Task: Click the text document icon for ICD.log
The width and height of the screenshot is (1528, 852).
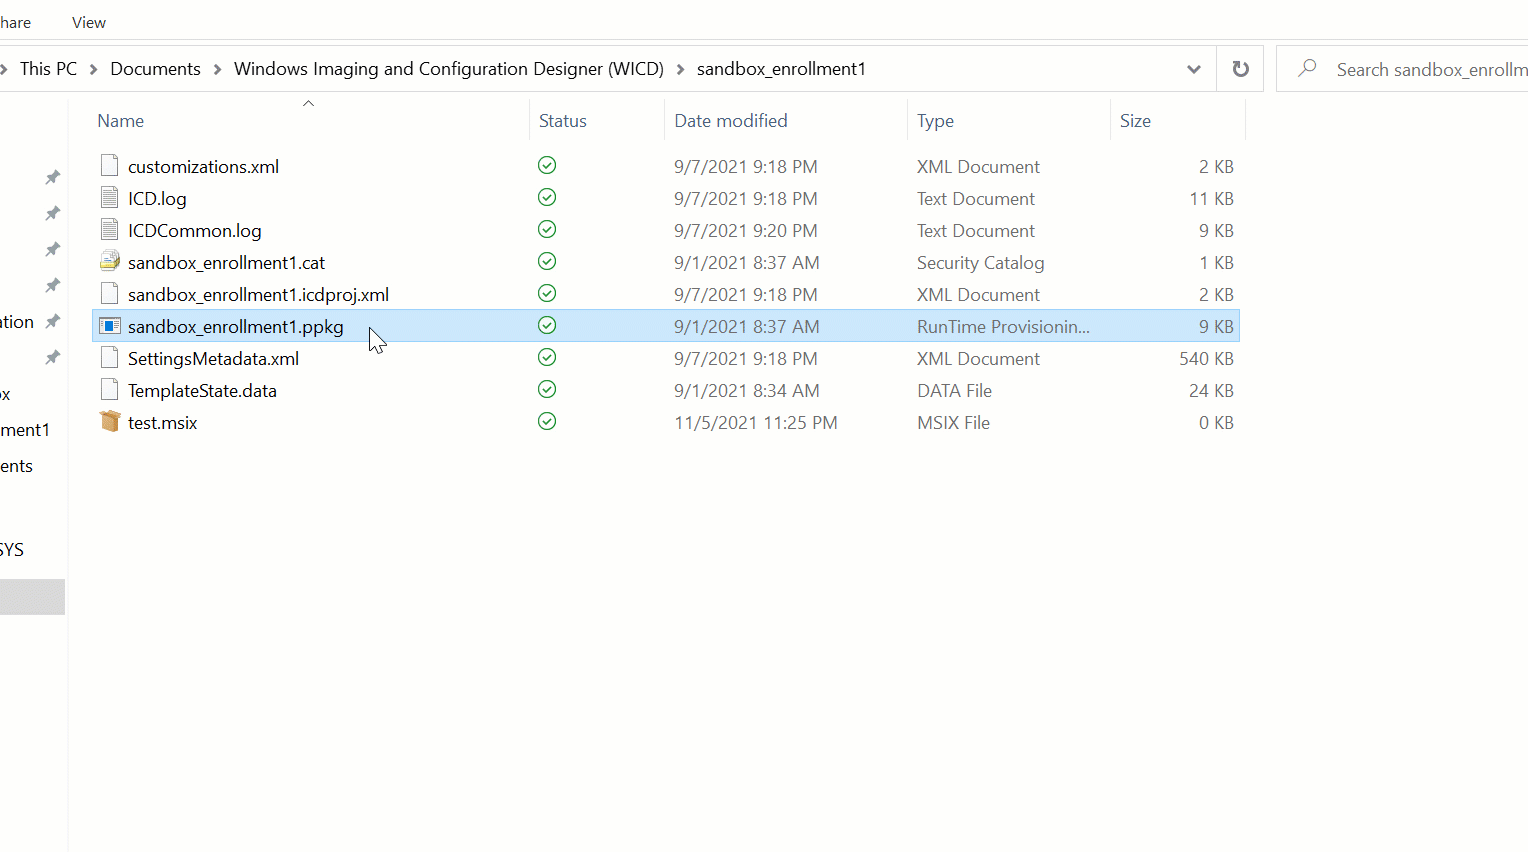Action: coord(109,197)
